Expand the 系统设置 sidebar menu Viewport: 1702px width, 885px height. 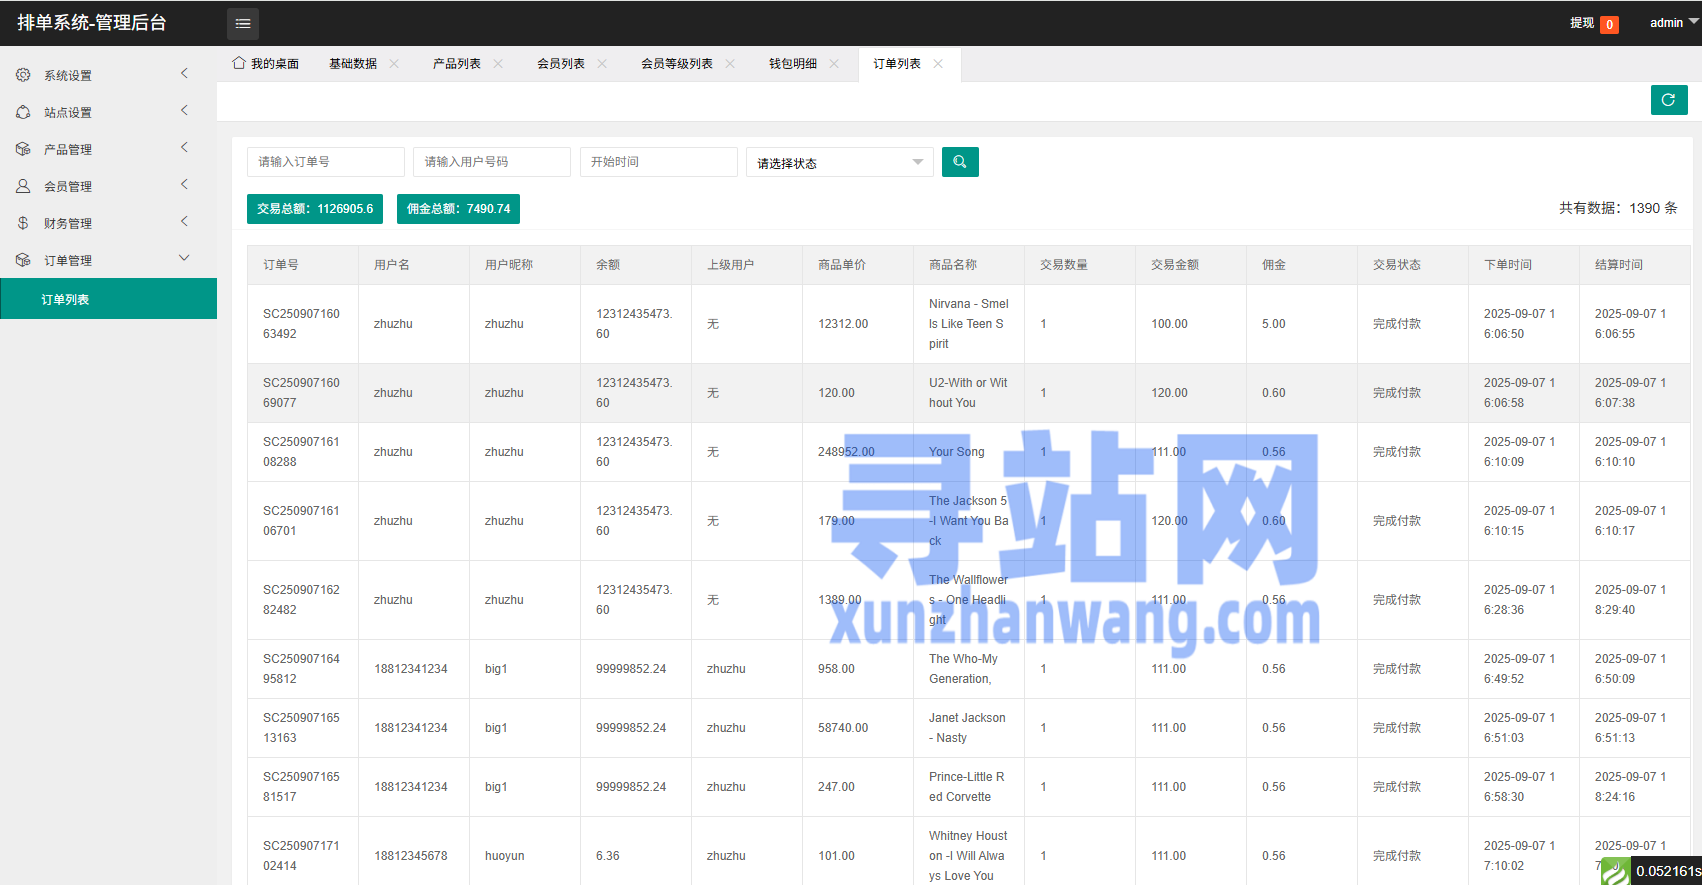tap(100, 75)
